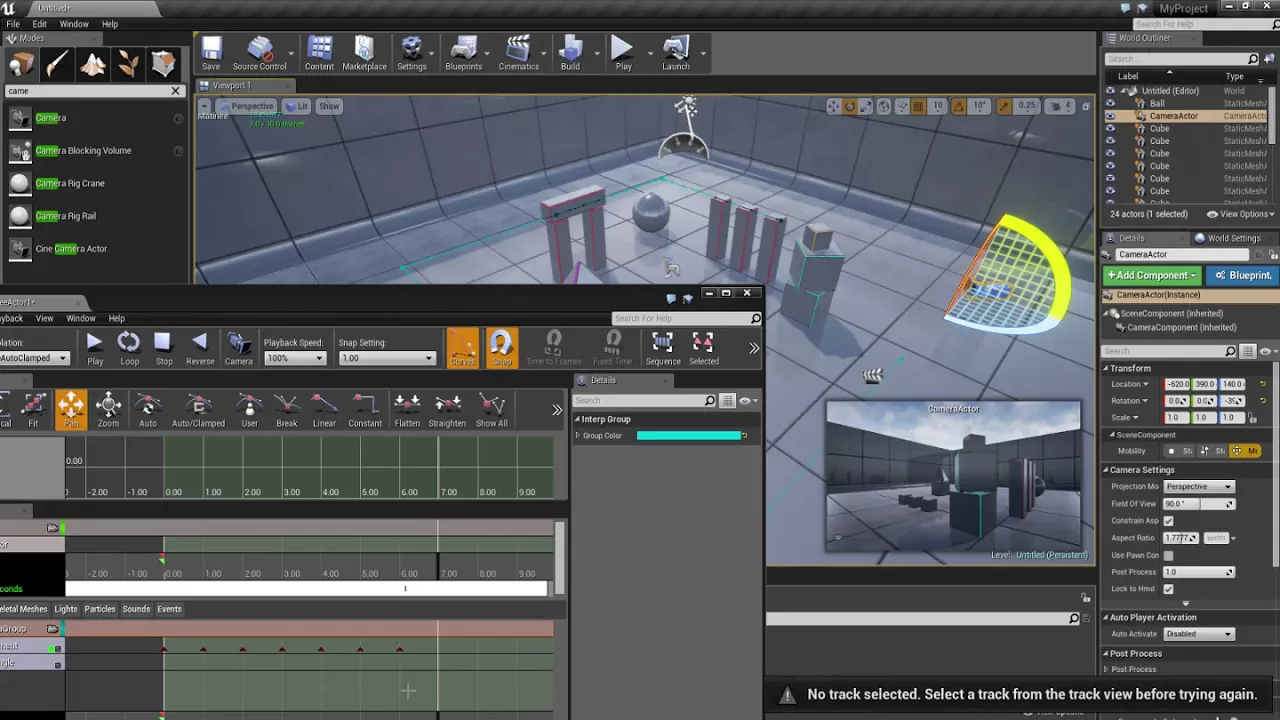The height and width of the screenshot is (720, 1280).
Task: Toggle the Use Pawn Control Rotation checkbox
Action: (x=1168, y=555)
